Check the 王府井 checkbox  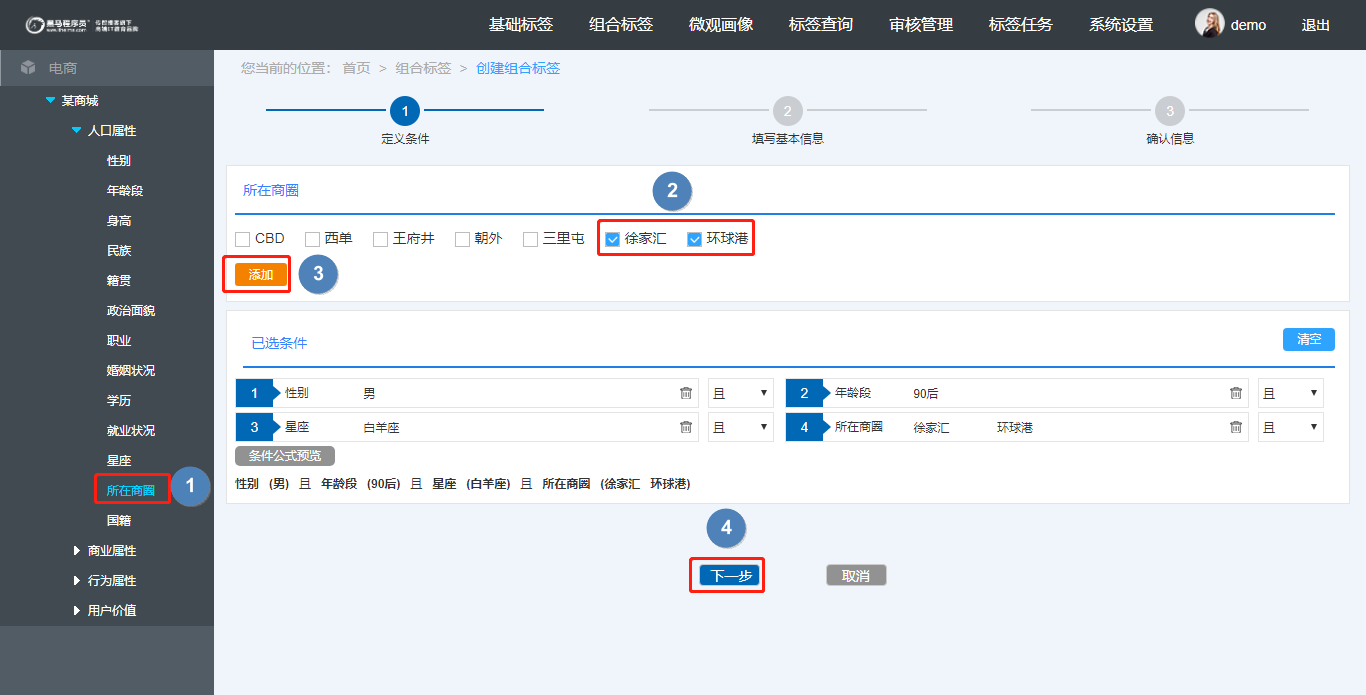point(380,239)
